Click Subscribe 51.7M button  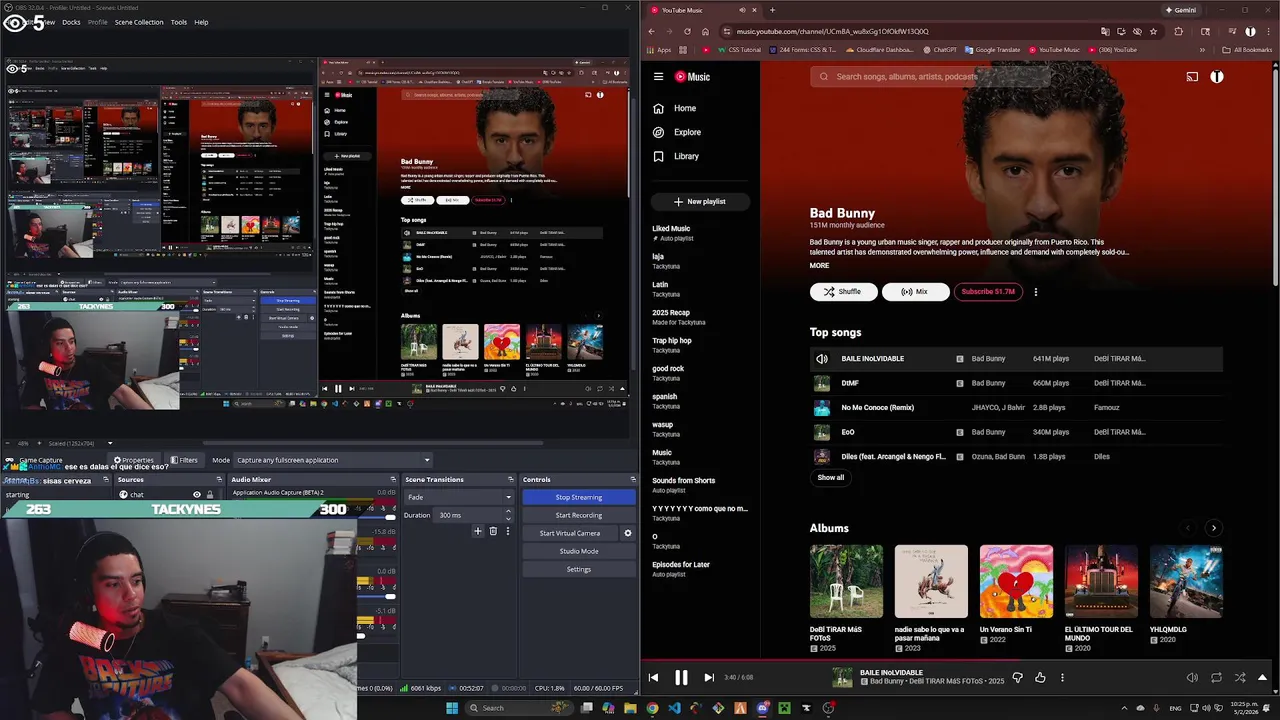[987, 292]
